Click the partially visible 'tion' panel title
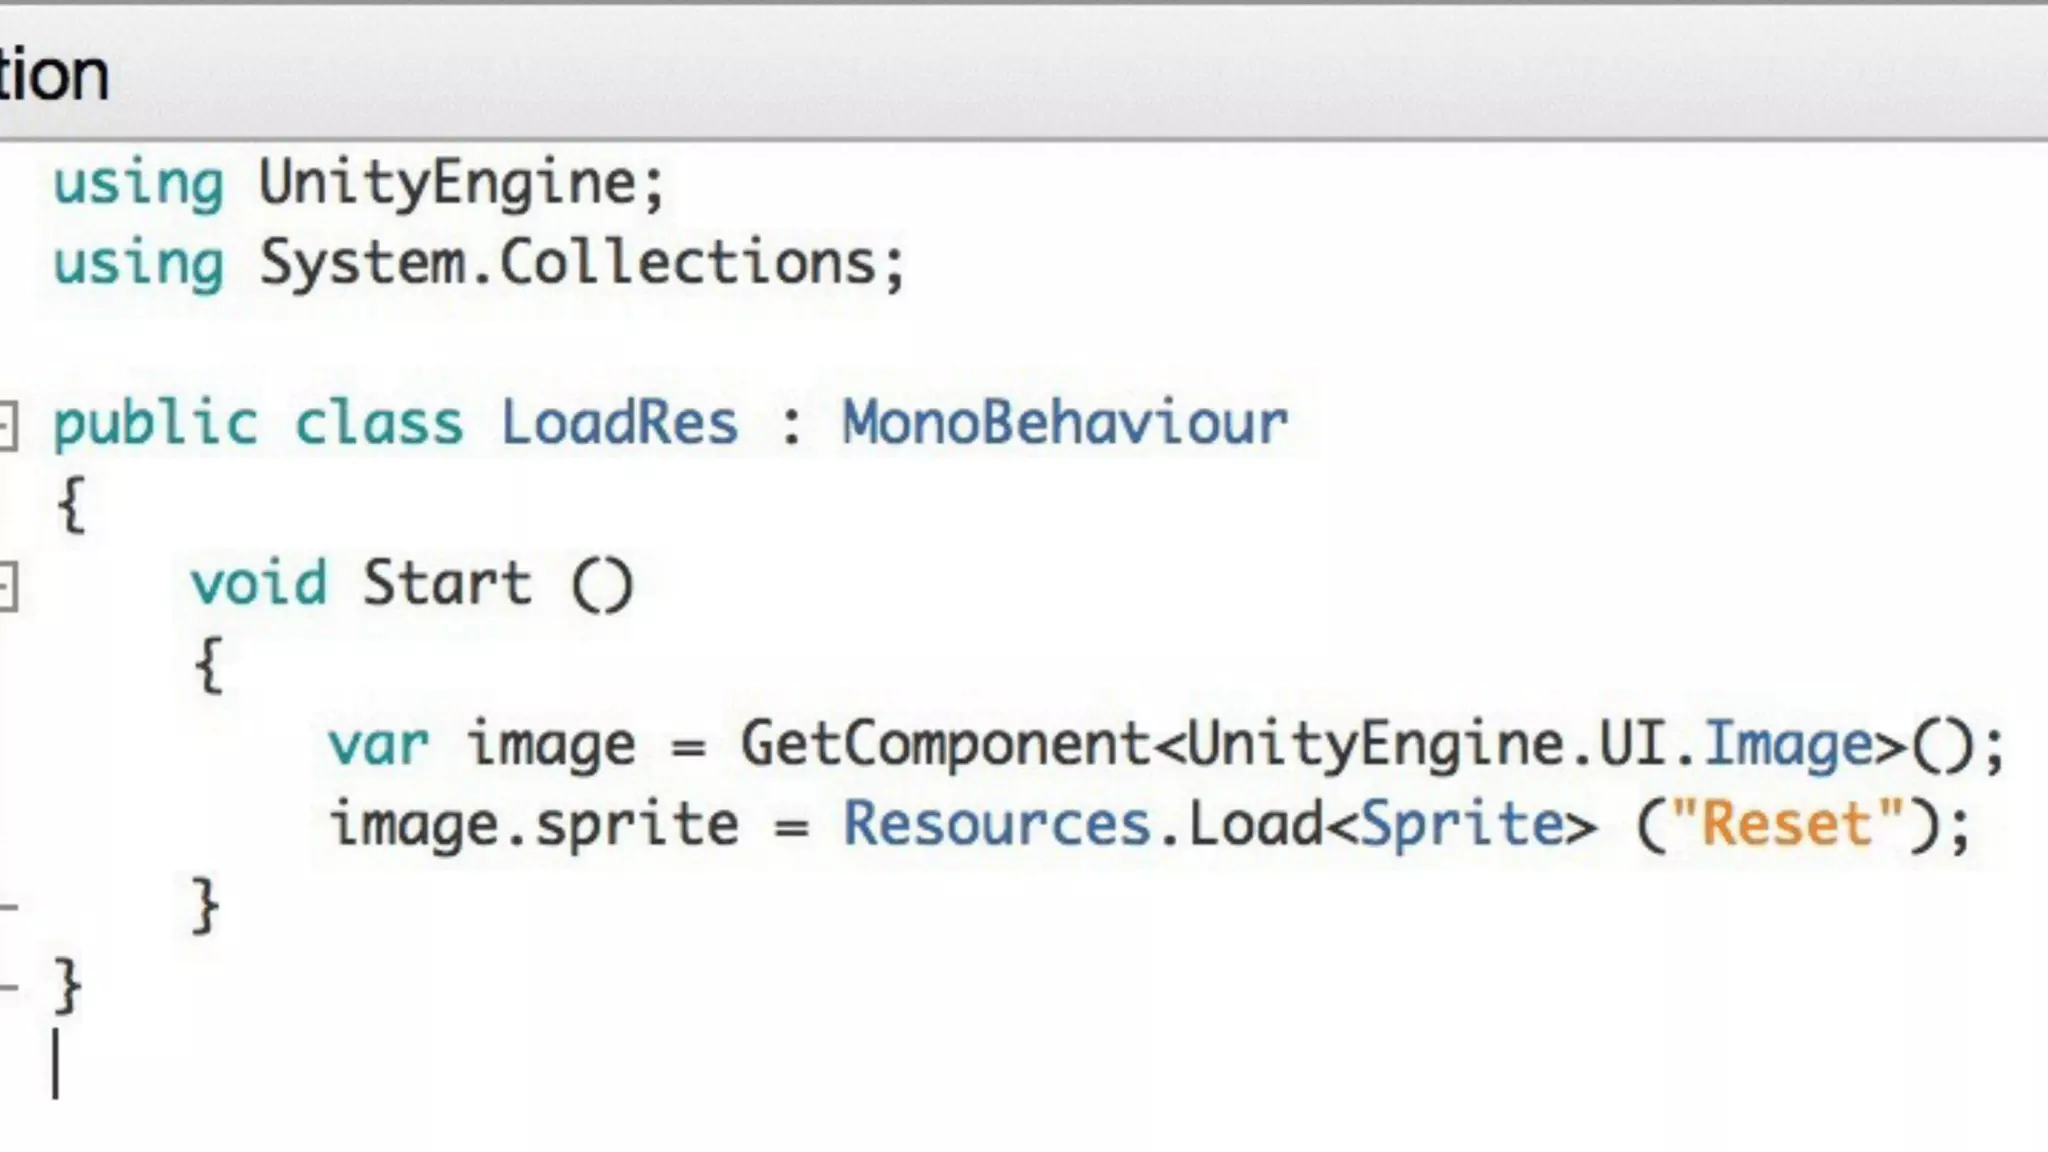The width and height of the screenshot is (2048, 1152). (x=53, y=76)
